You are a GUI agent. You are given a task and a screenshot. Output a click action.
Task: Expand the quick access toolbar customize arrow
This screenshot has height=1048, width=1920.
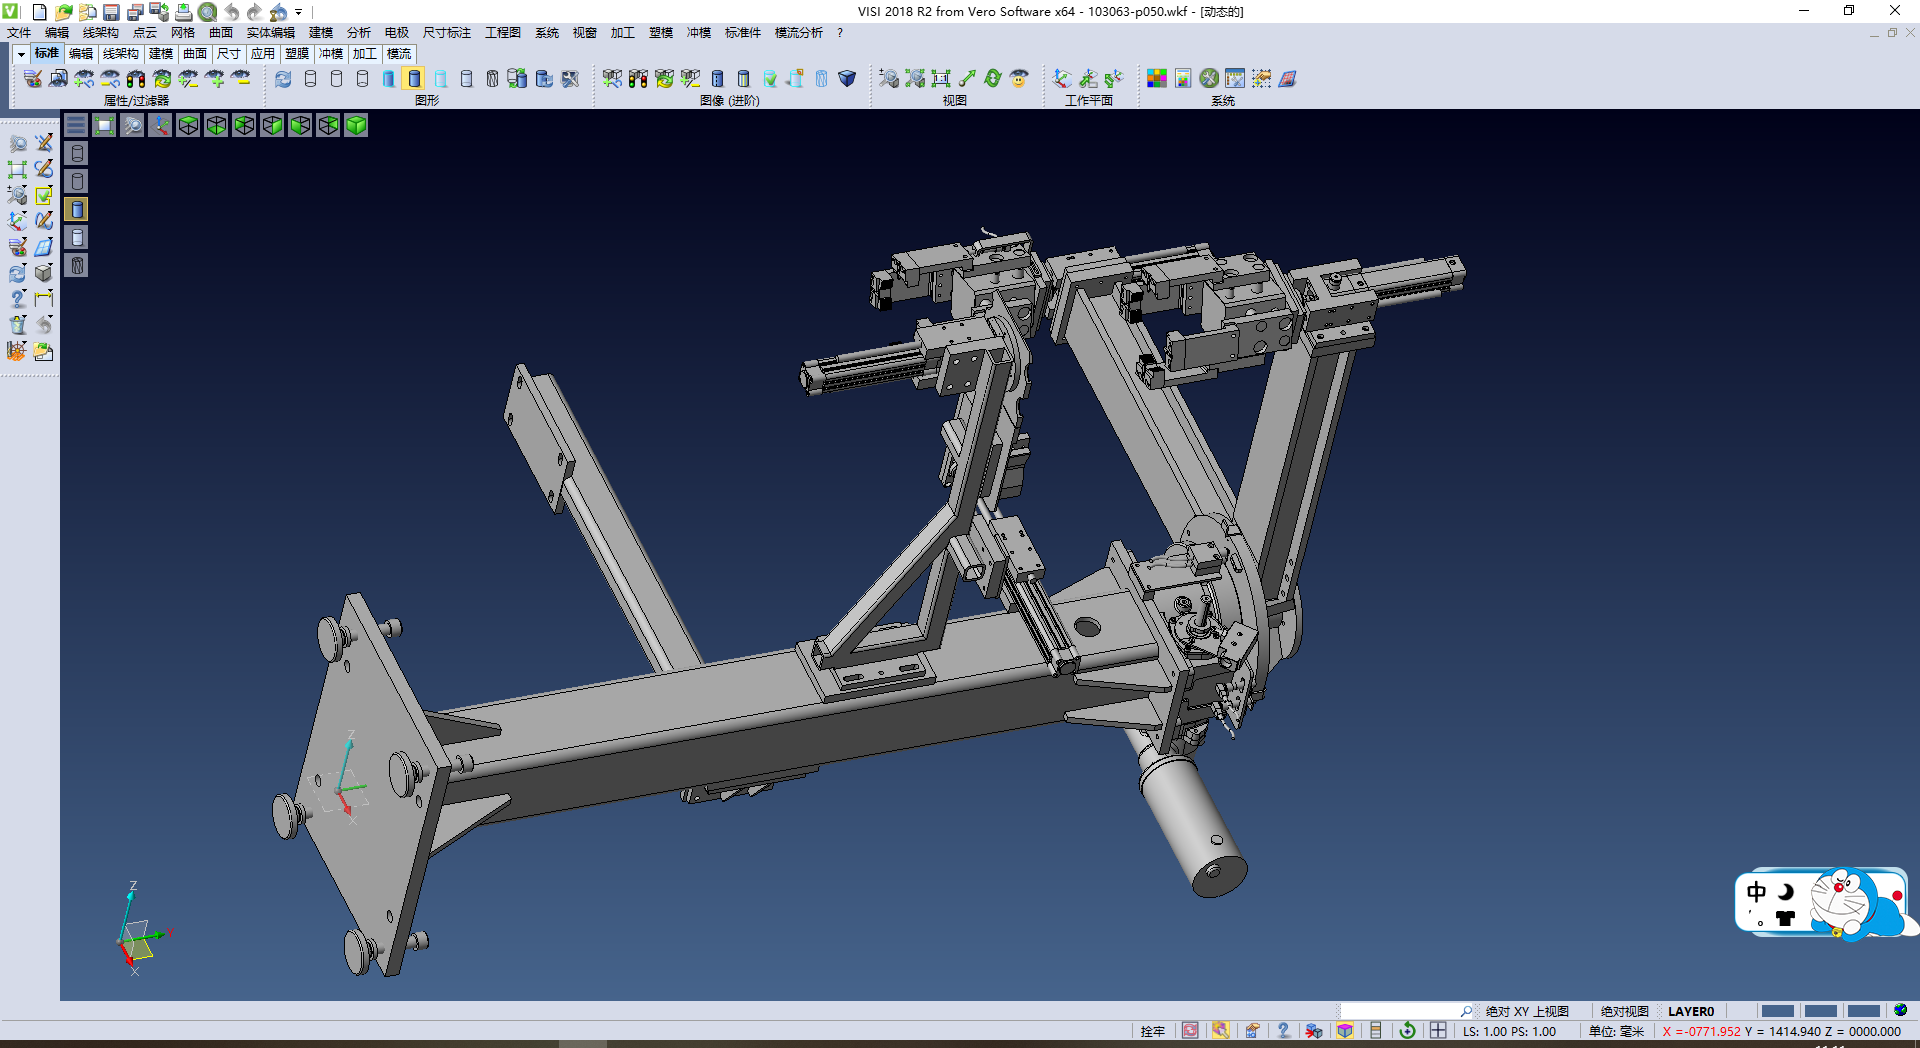(298, 12)
